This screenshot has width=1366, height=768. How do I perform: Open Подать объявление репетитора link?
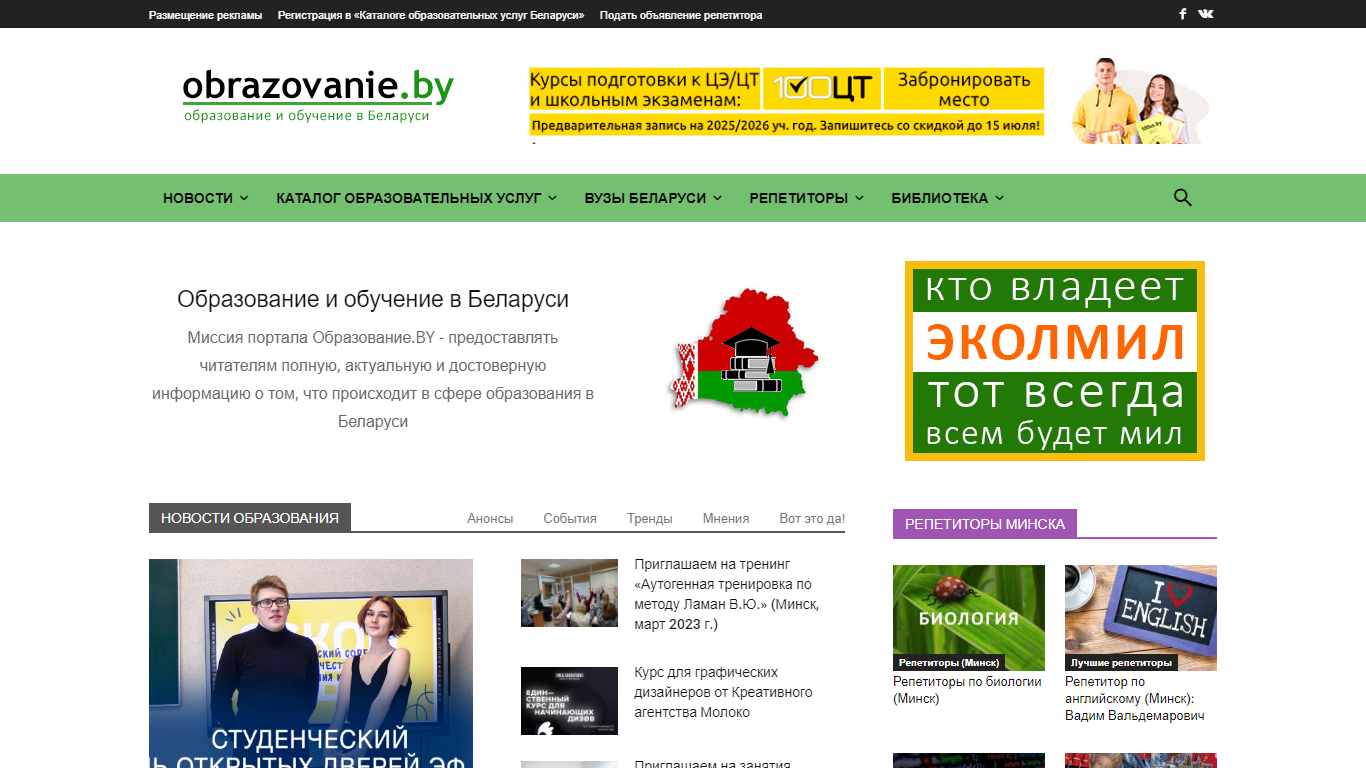[681, 15]
